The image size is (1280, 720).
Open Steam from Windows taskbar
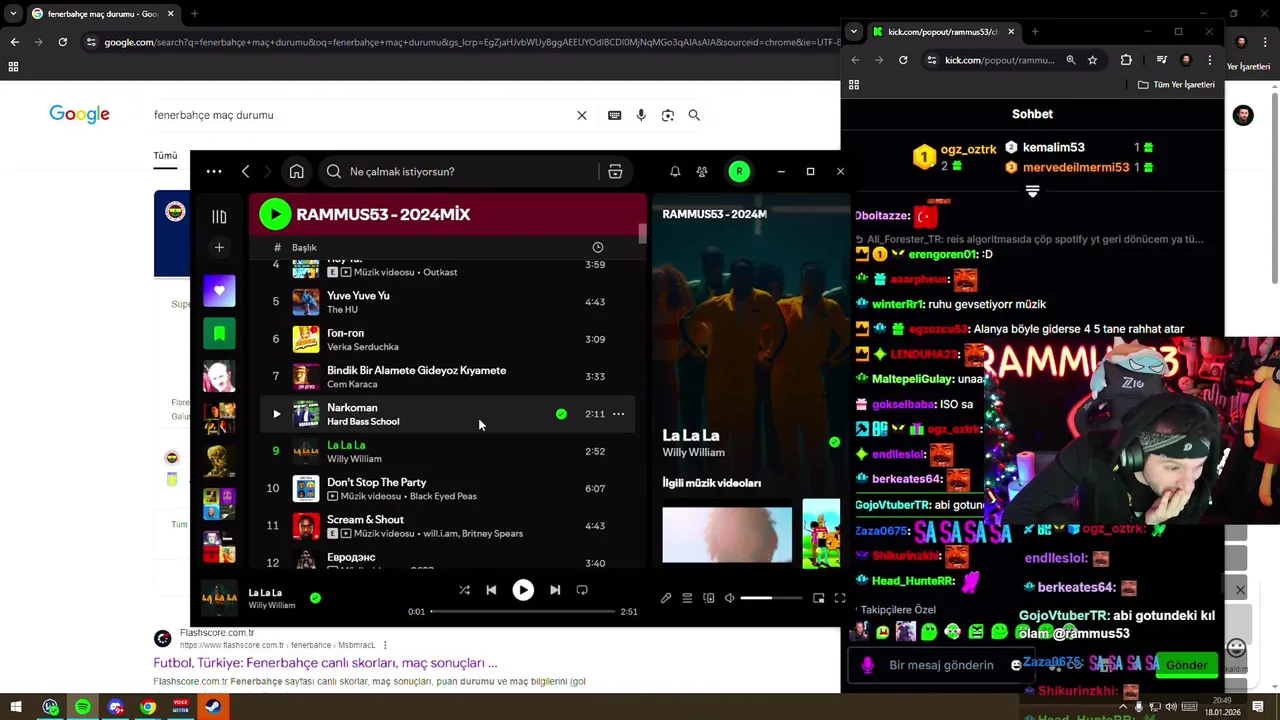click(x=213, y=707)
